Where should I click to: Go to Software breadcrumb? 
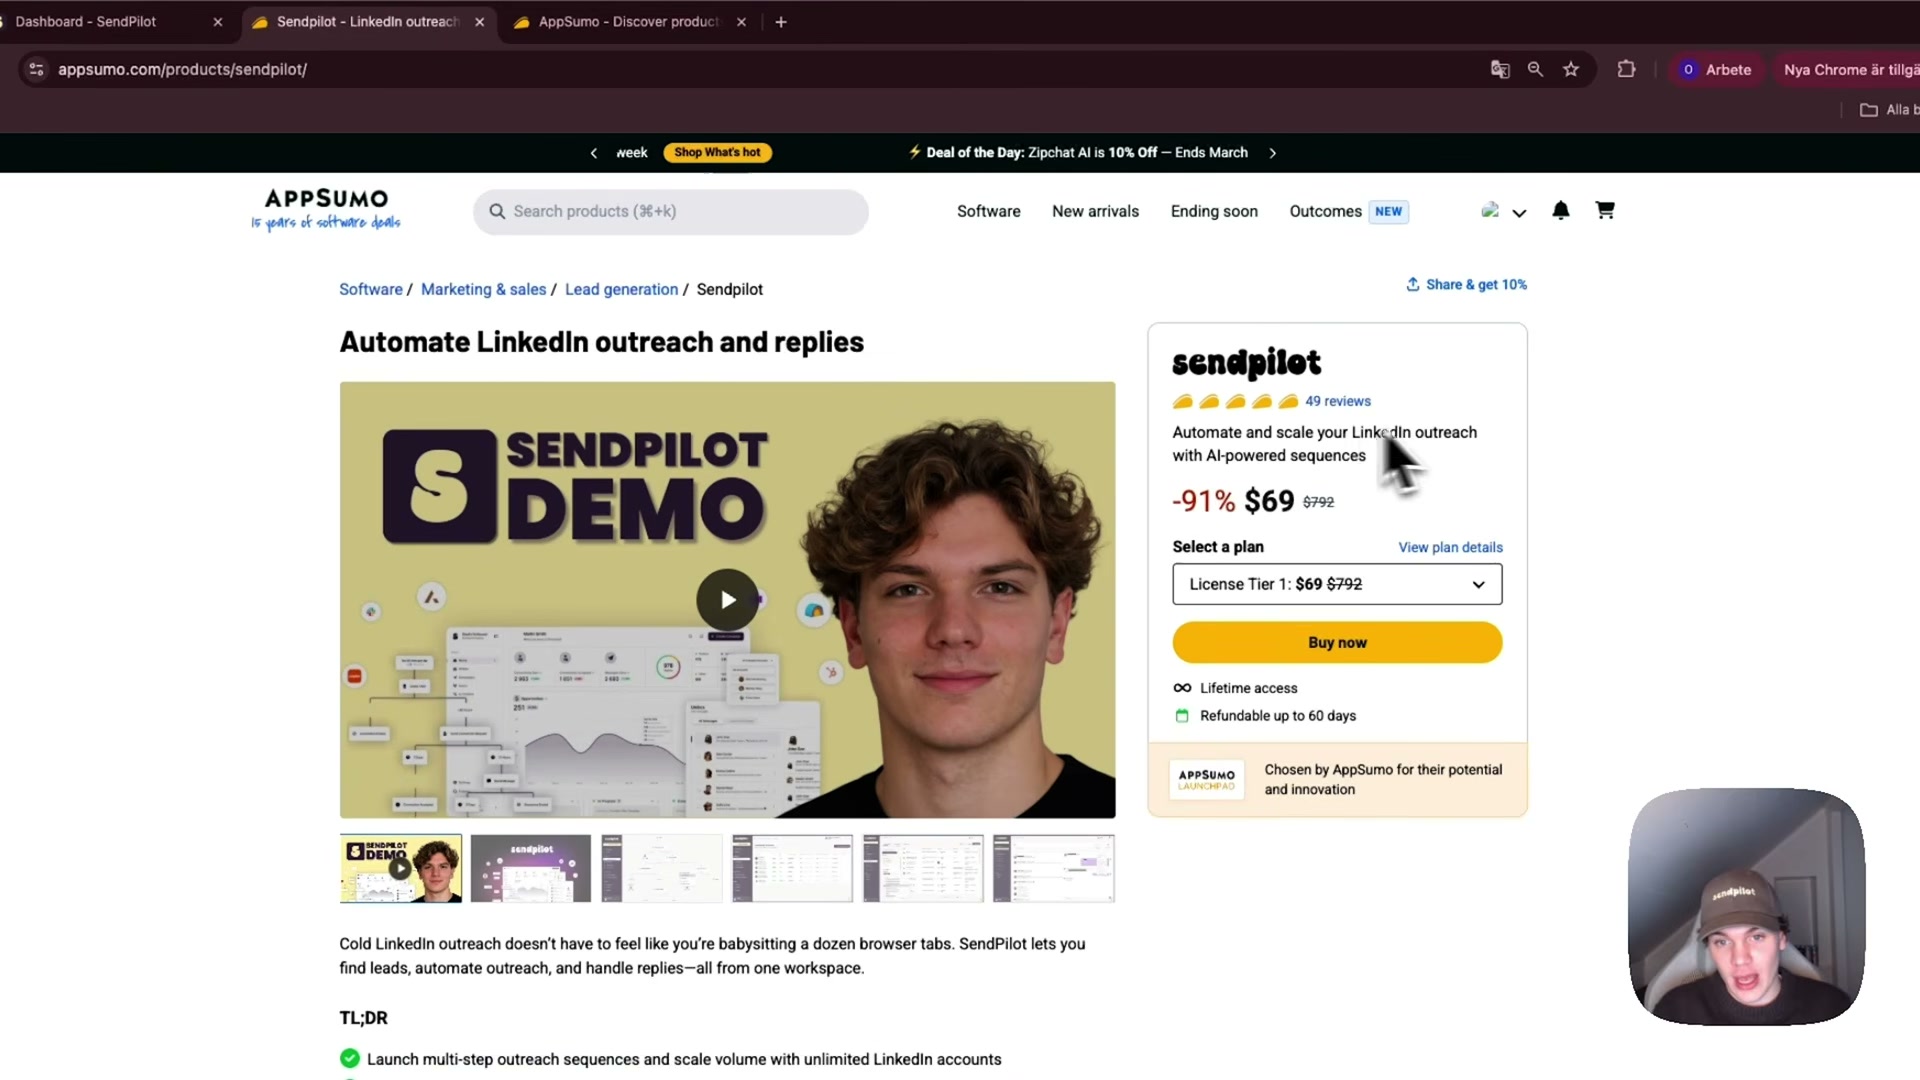coord(370,289)
